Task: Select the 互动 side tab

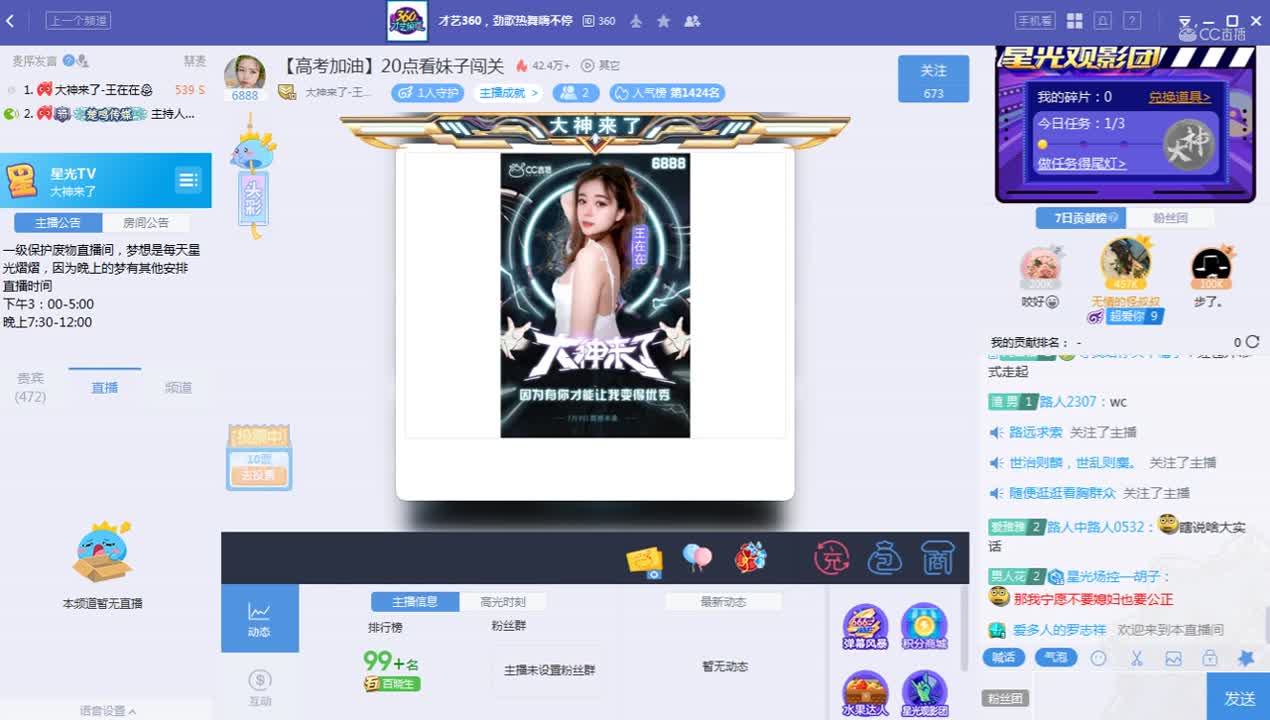Action: [260, 687]
